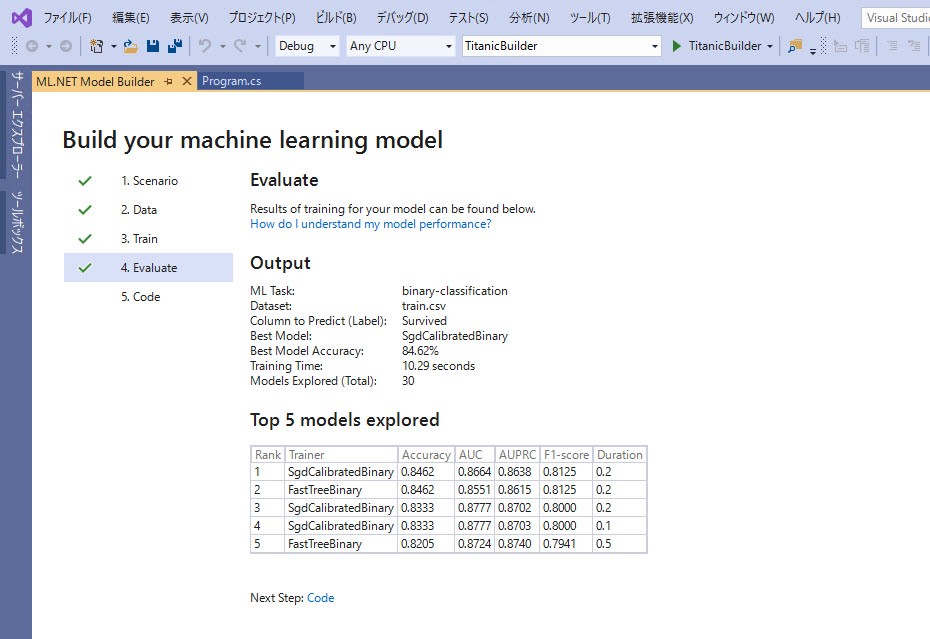Click the rank 2 FastTreeBinary trainer cell
Image resolution: width=930 pixels, height=639 pixels.
[x=341, y=489]
